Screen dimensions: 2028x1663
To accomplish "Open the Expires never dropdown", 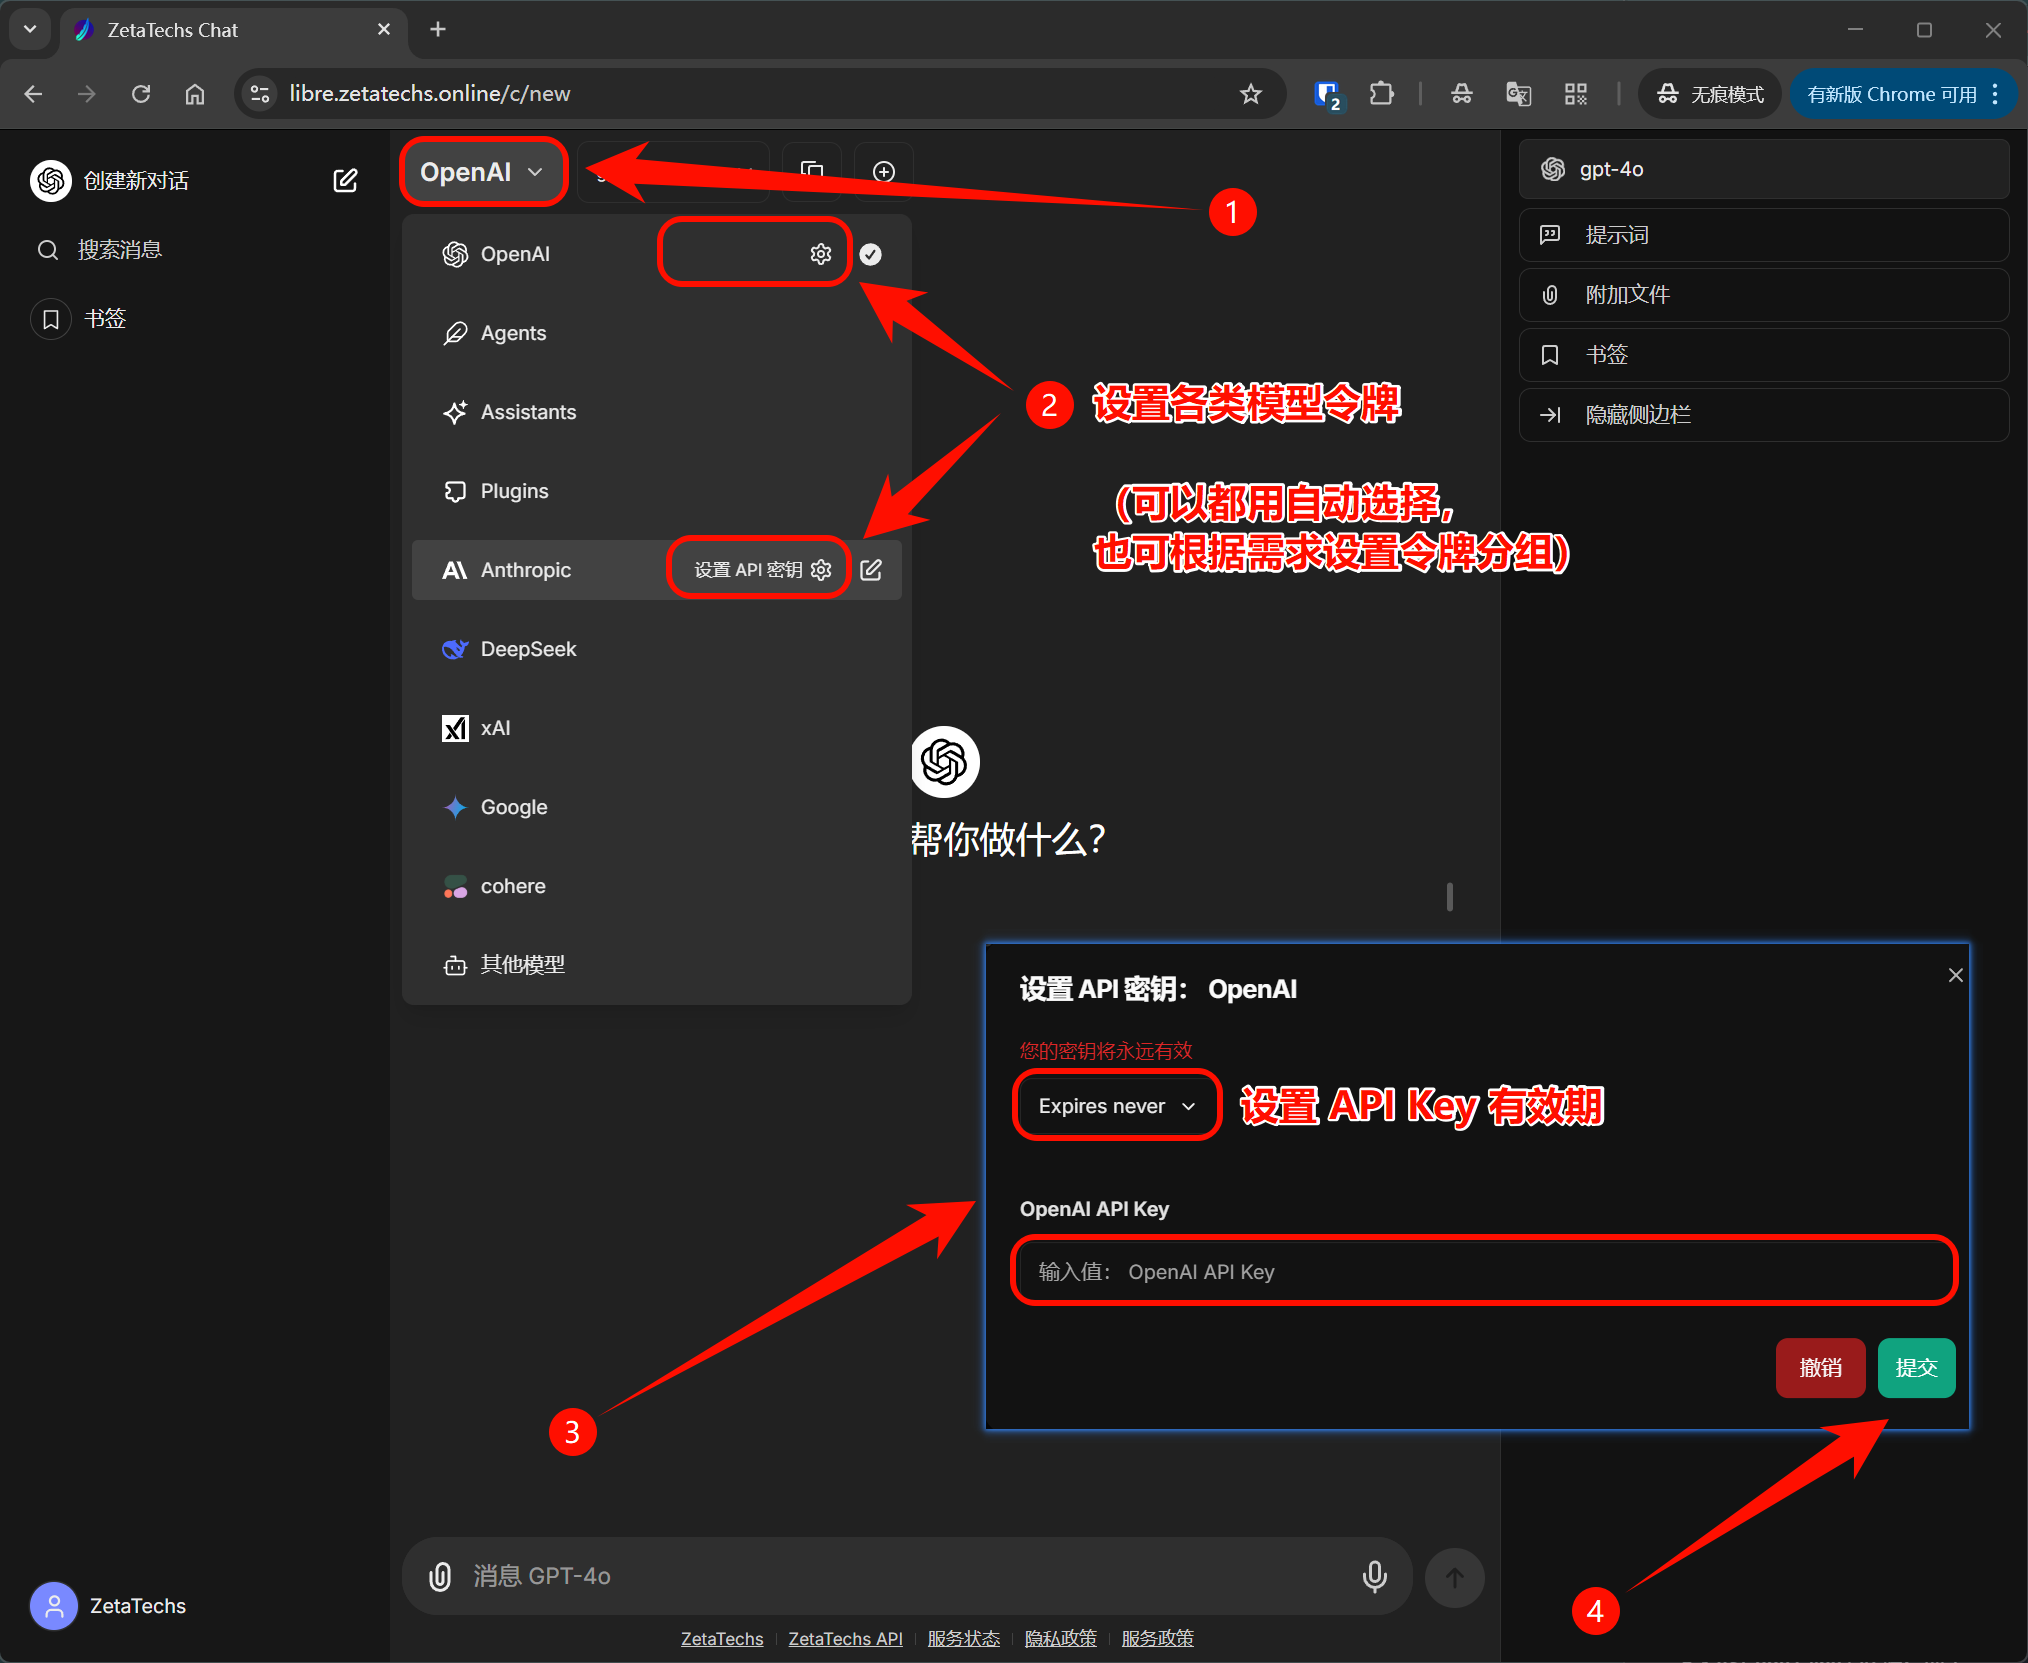I will tap(1117, 1106).
